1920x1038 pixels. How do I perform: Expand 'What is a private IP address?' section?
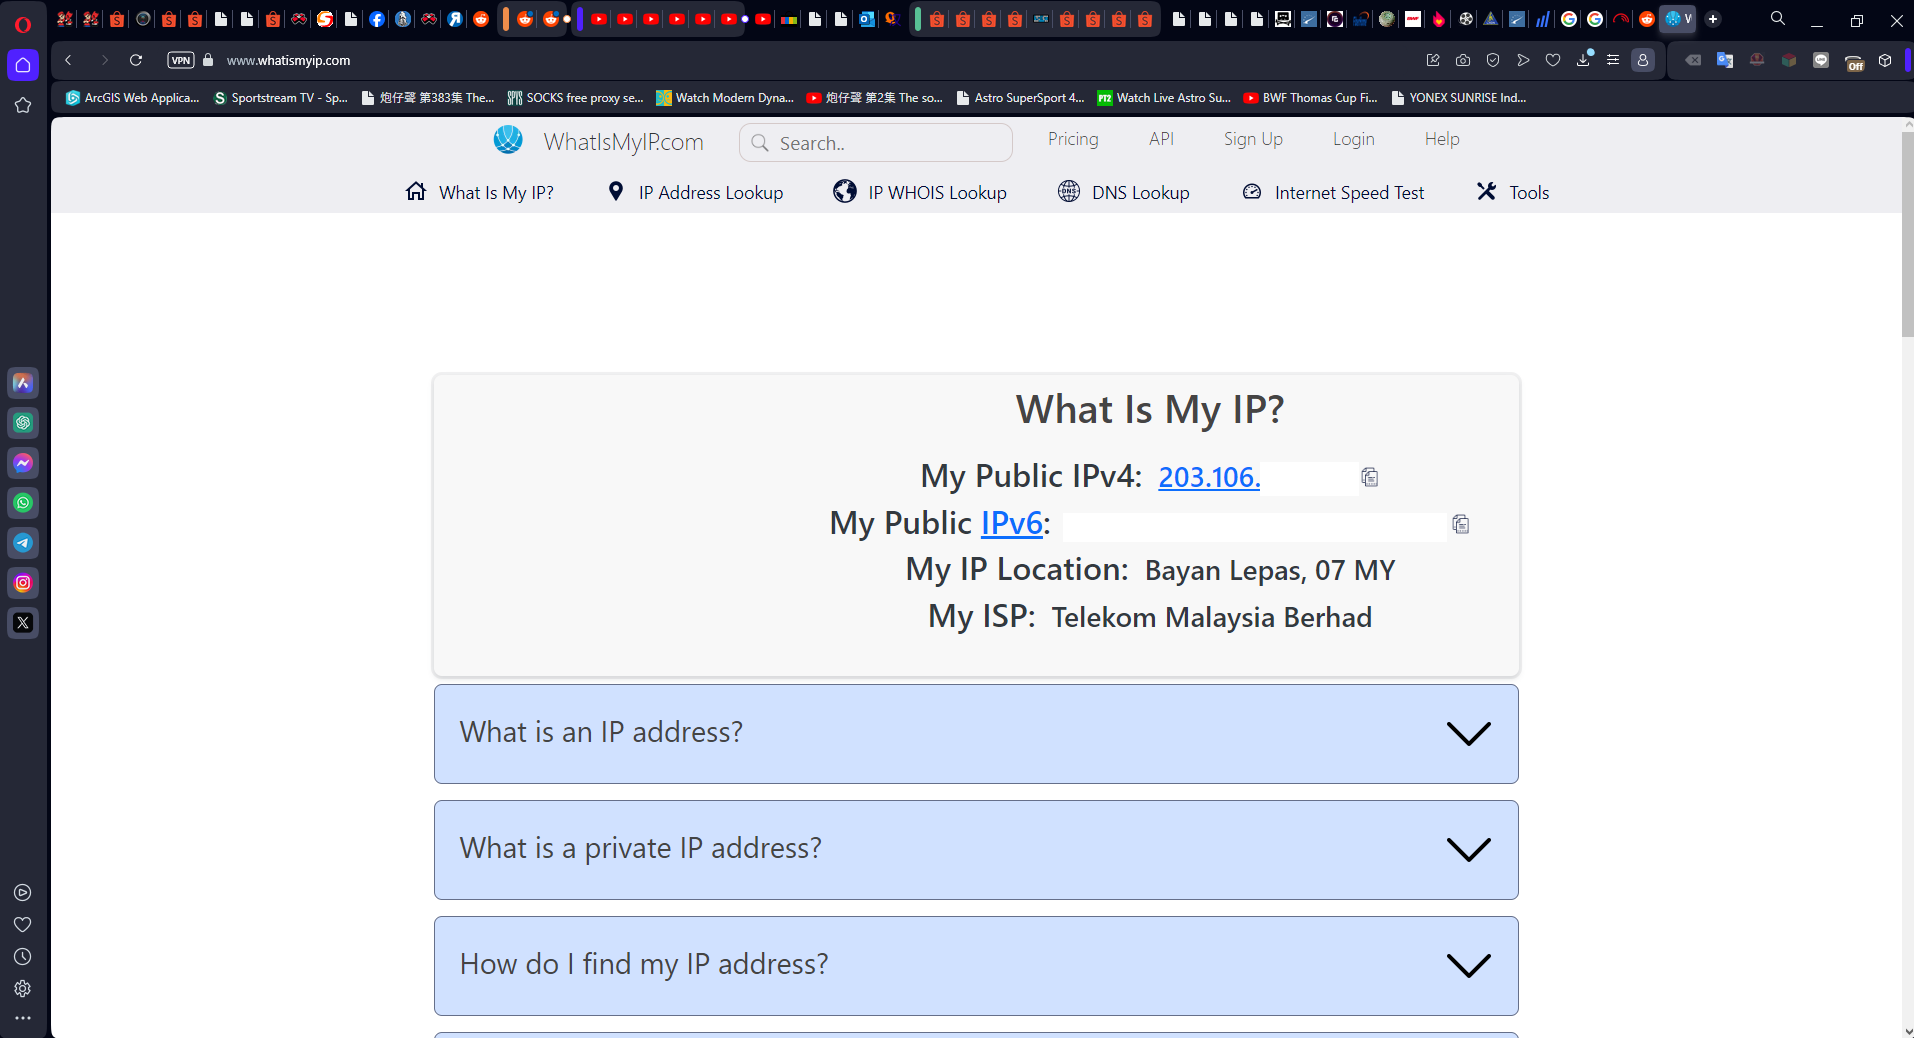[x=976, y=849]
